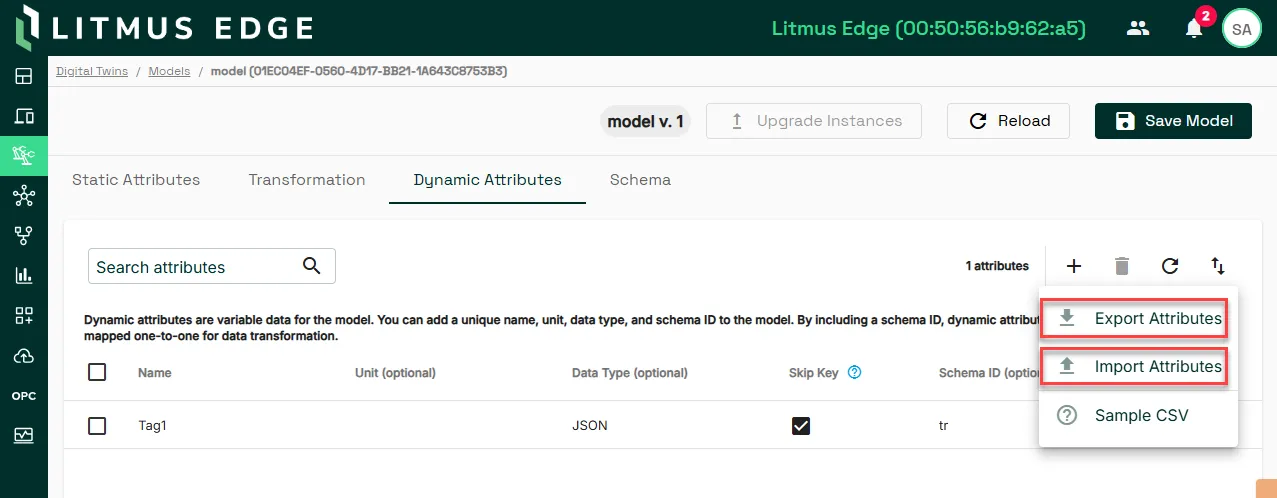Image resolution: width=1277 pixels, height=498 pixels.
Task: Open the dashboard icon in sidebar
Action: pyautogui.click(x=24, y=76)
